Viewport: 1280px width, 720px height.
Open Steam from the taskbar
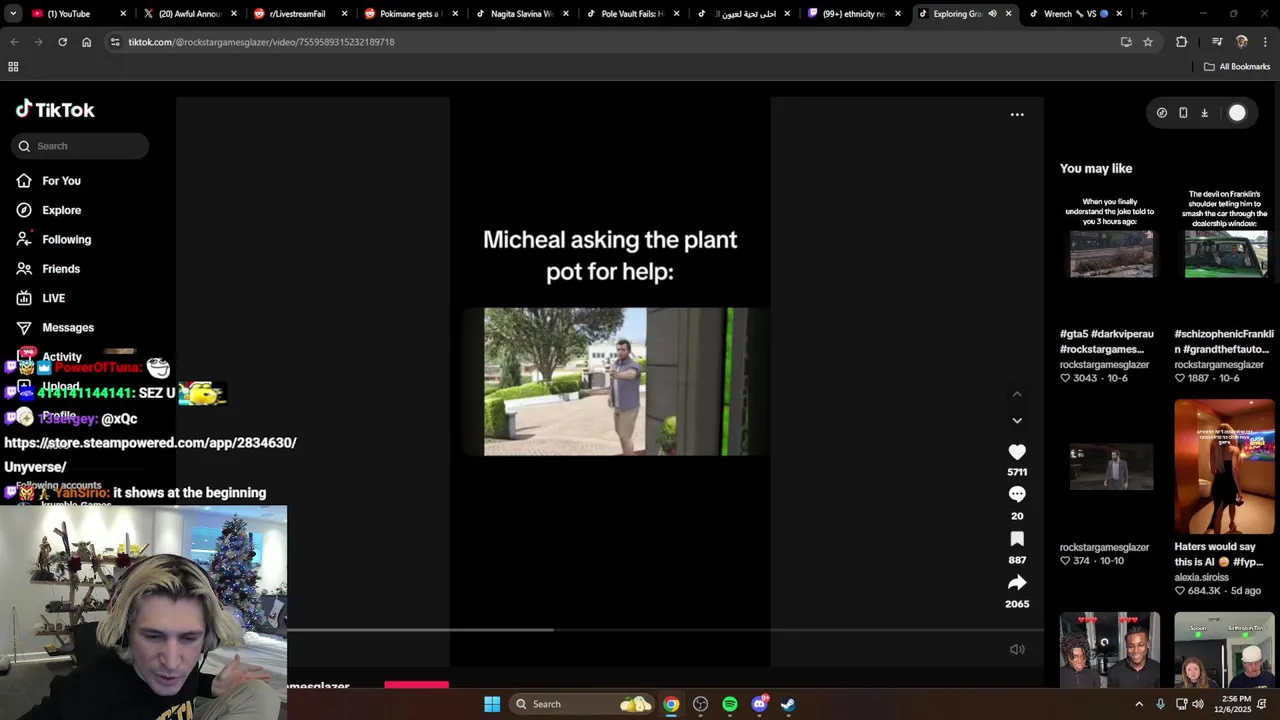[788, 704]
